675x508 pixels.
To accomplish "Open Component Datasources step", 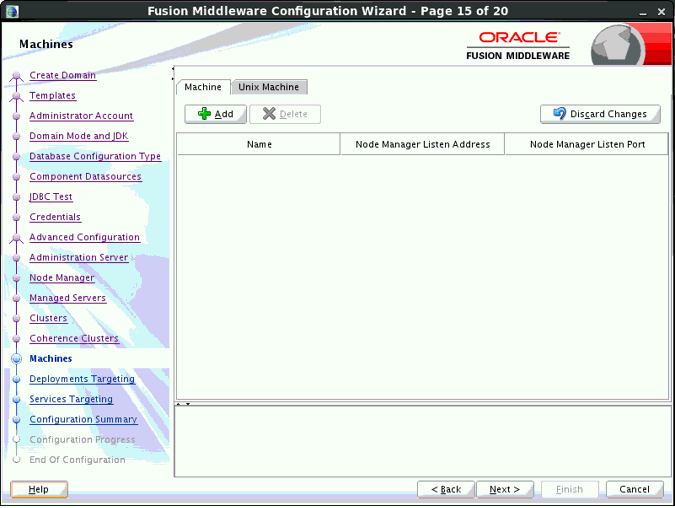I will (85, 177).
